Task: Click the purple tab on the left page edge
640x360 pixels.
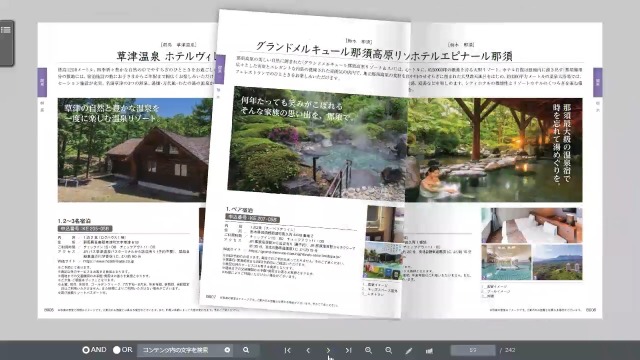Action: pyautogui.click(x=42, y=82)
